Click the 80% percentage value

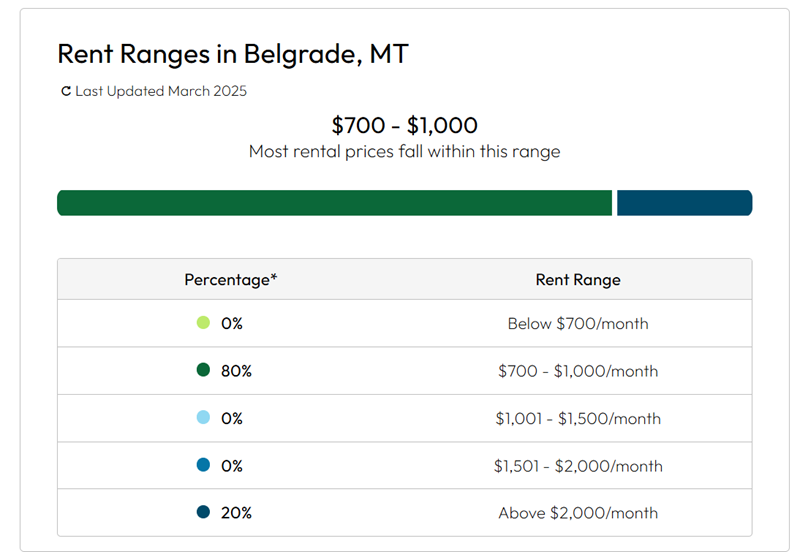[x=236, y=371]
